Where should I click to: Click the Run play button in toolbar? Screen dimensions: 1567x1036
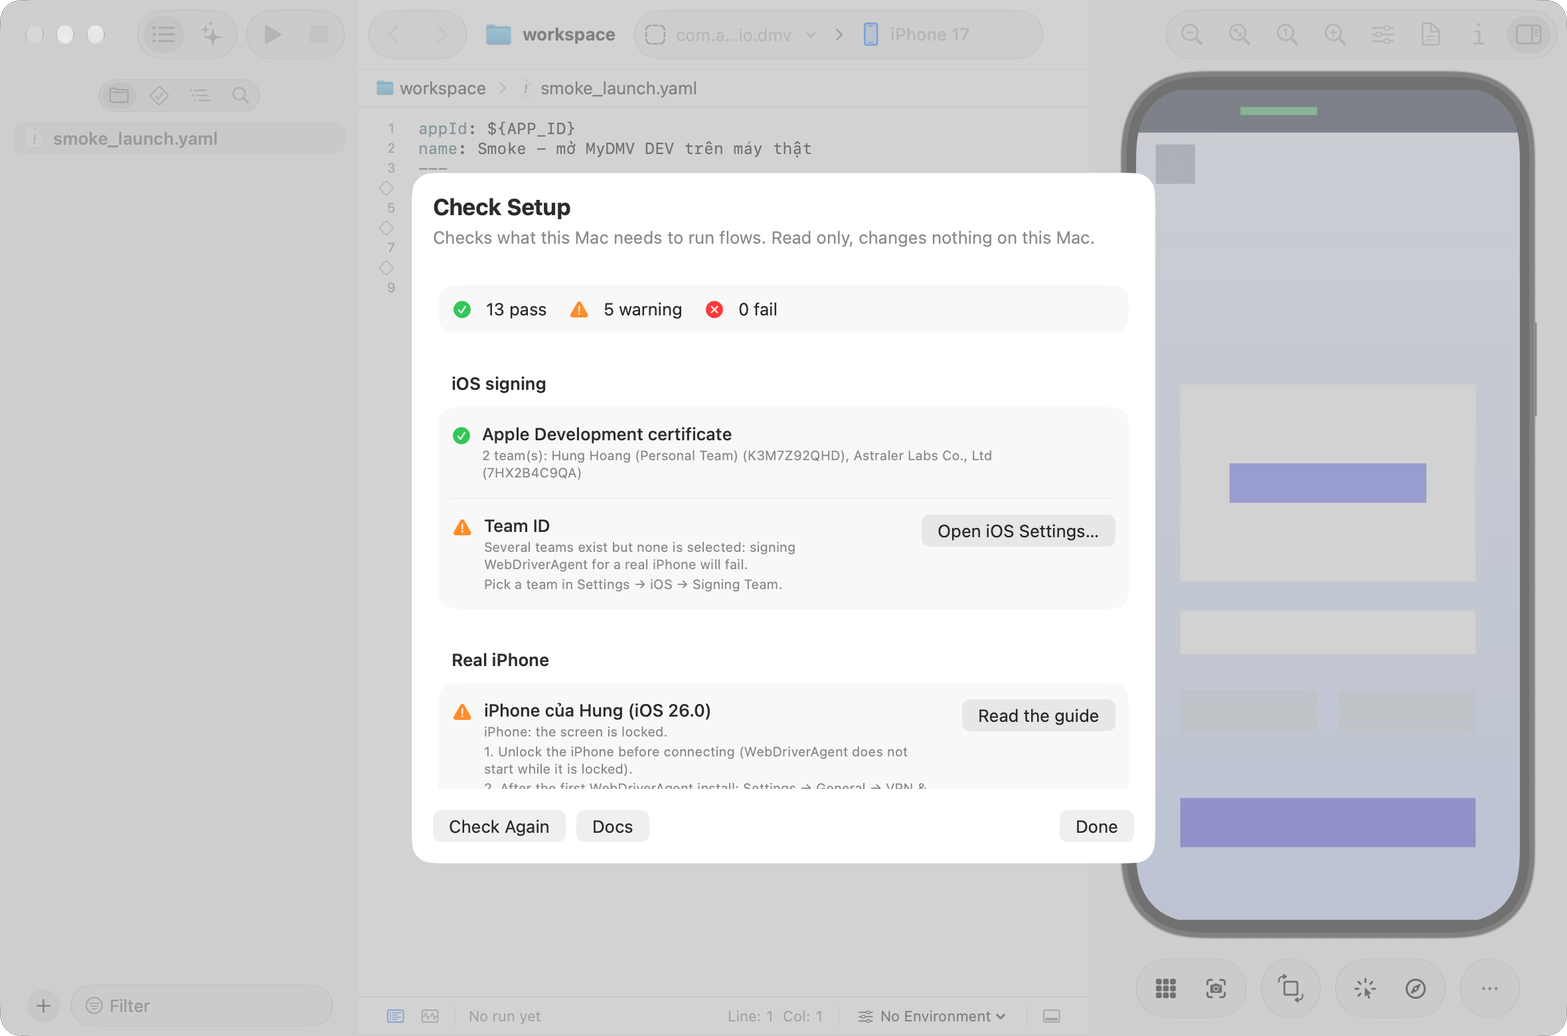pyautogui.click(x=272, y=34)
